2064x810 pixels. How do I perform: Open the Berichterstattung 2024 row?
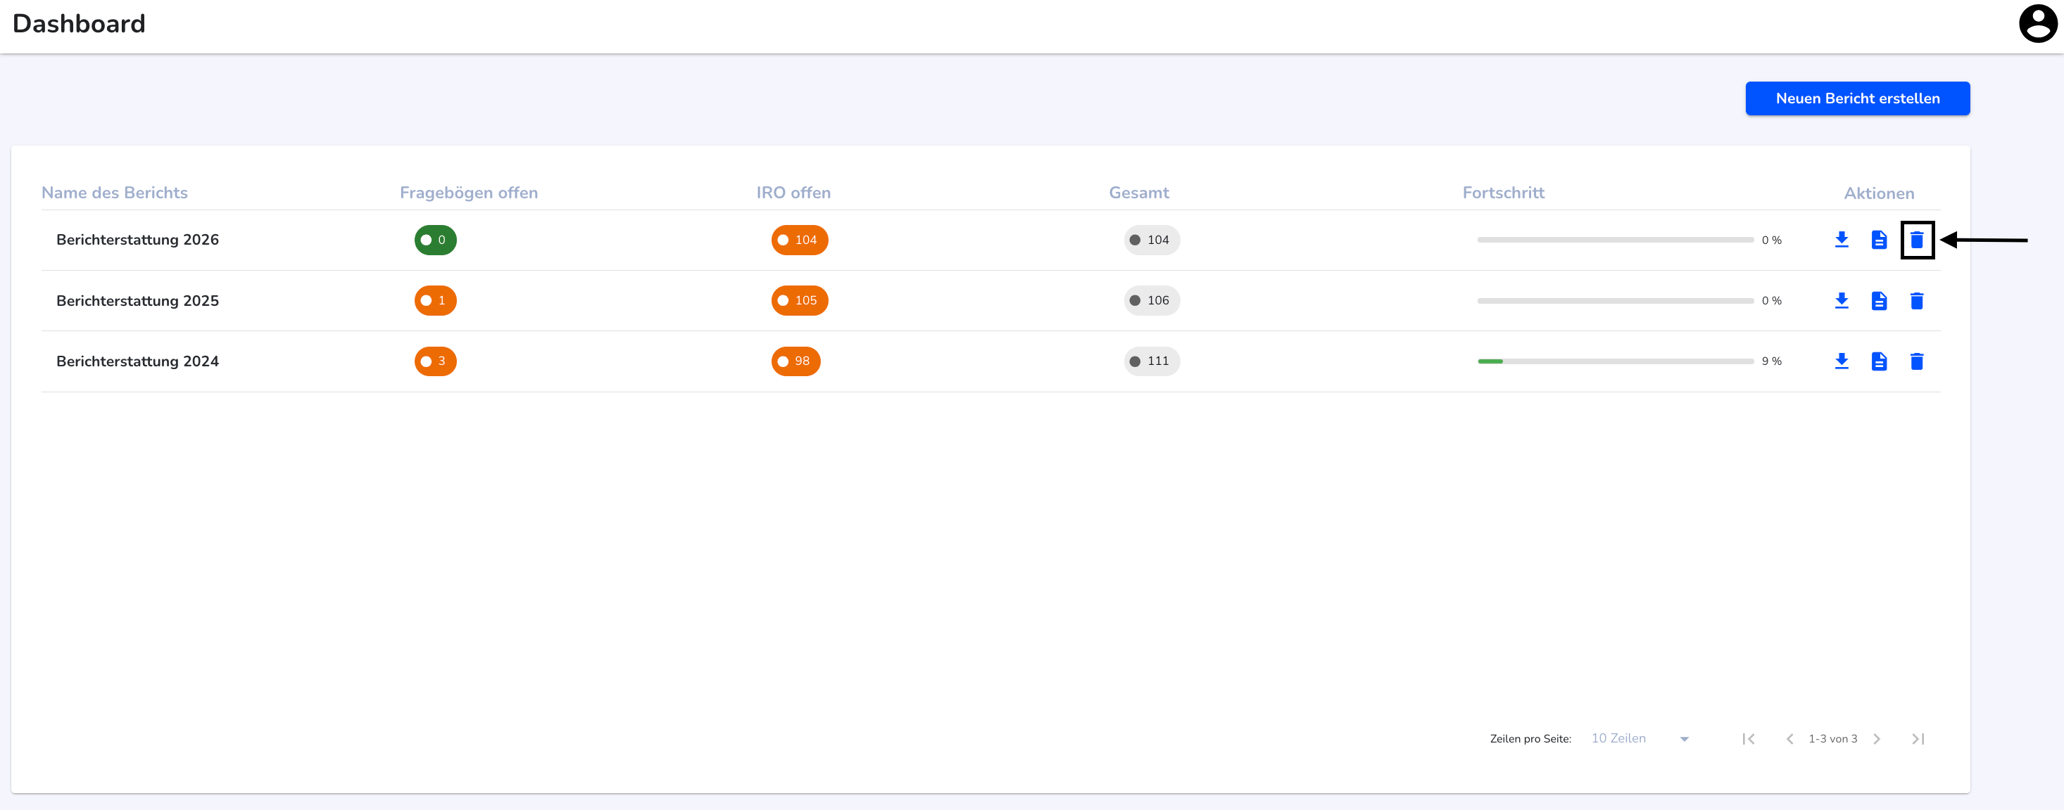click(990, 361)
